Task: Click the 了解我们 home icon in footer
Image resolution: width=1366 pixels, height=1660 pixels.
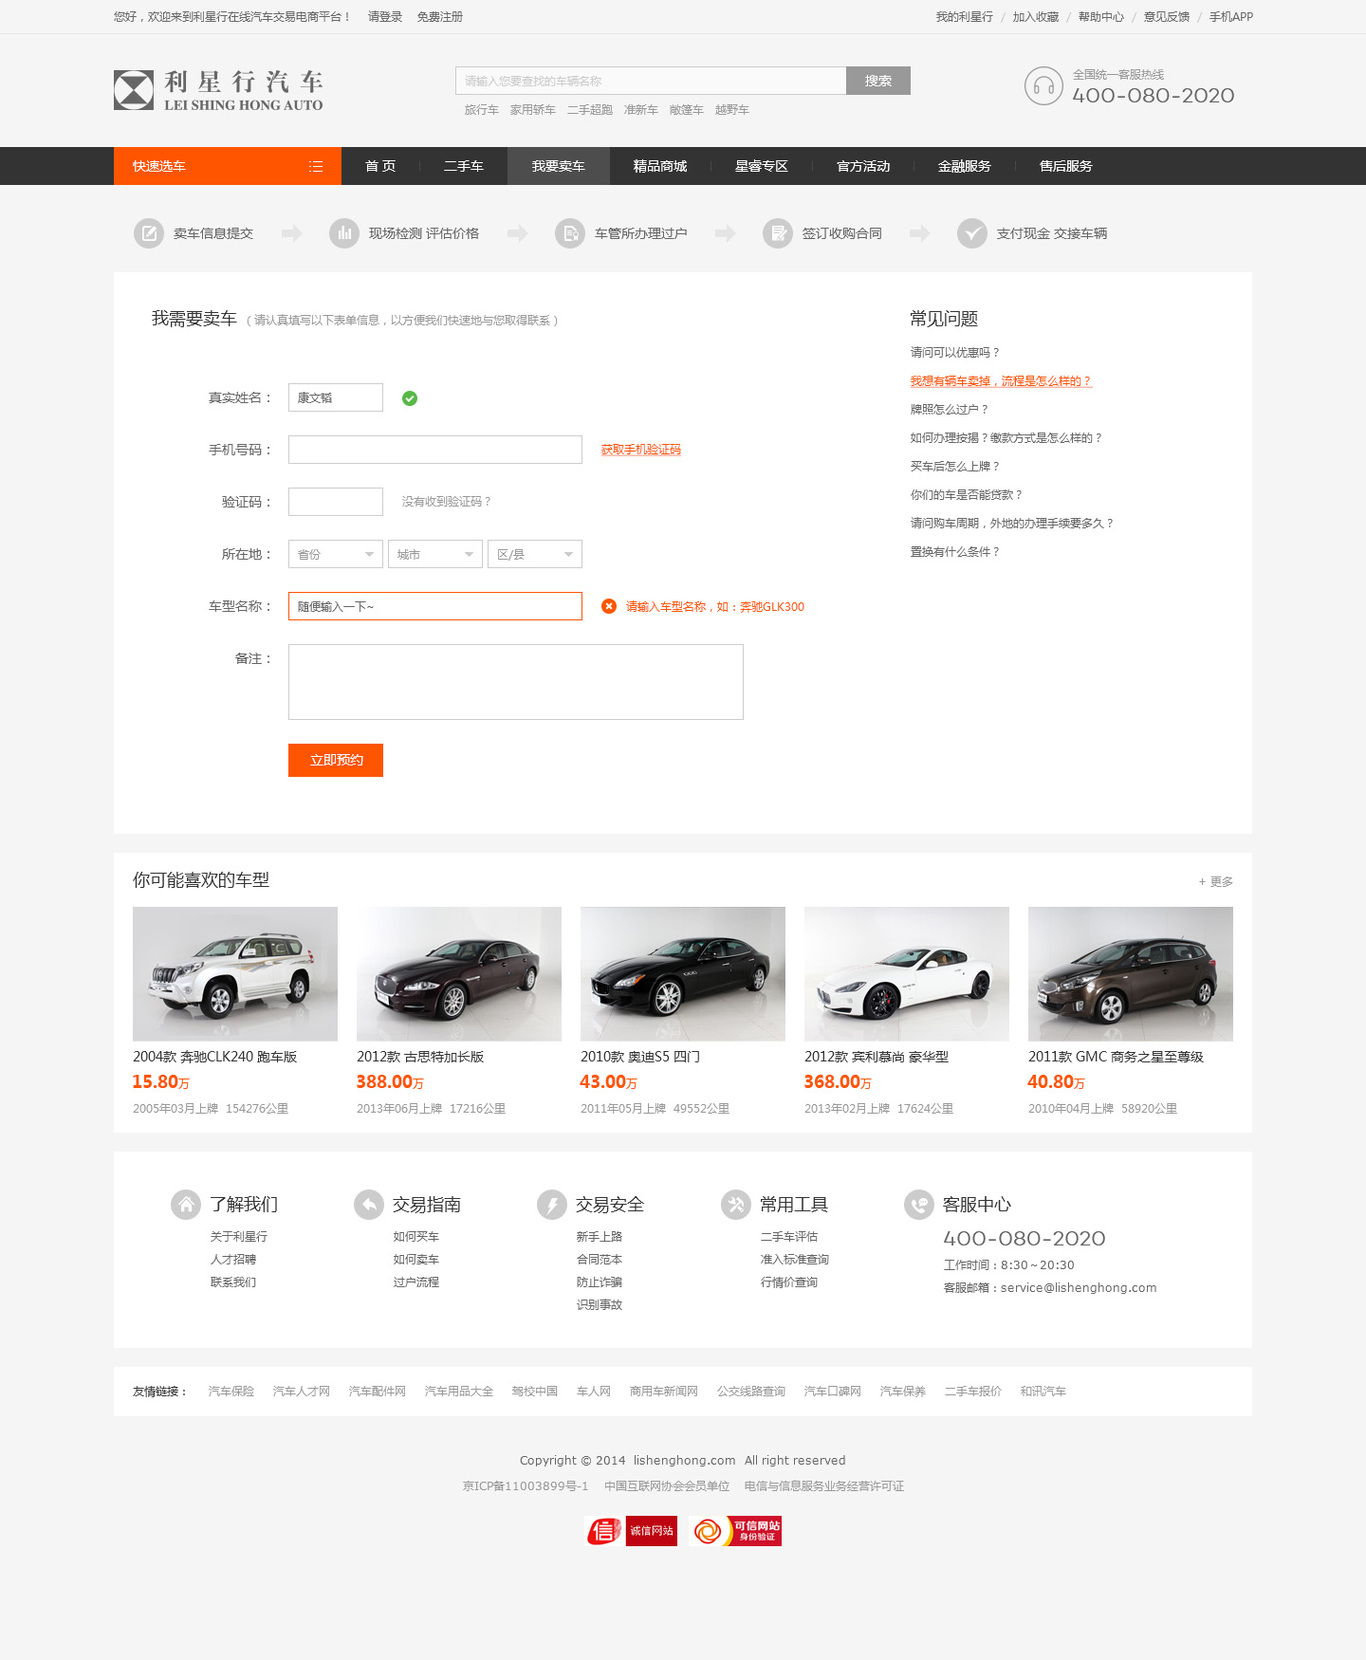Action: (186, 1204)
